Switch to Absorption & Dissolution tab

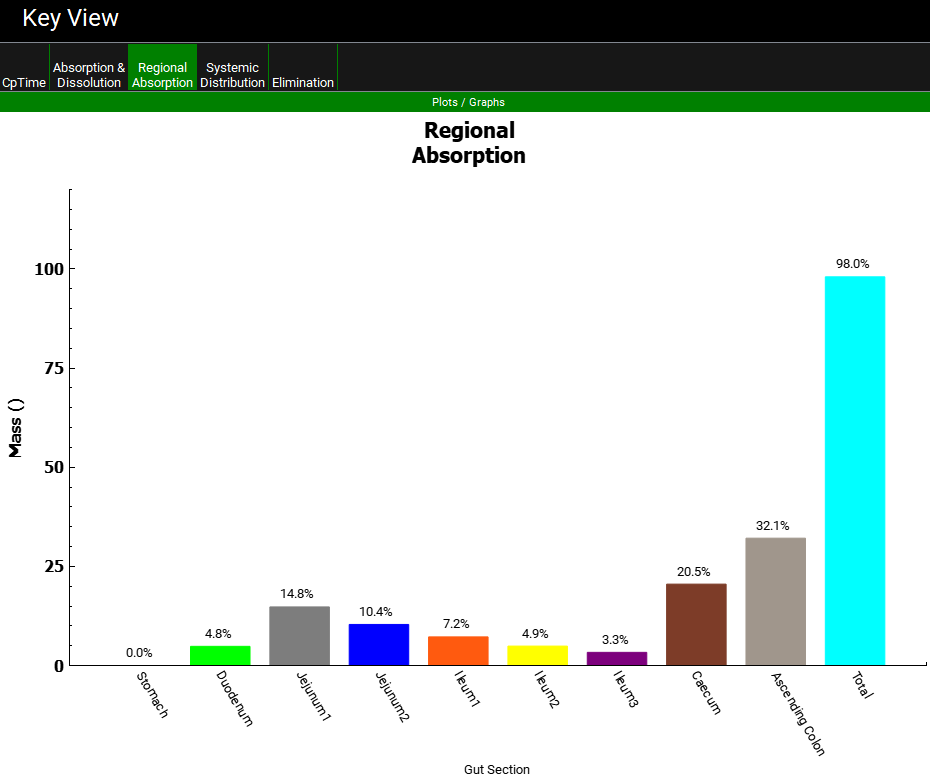pyautogui.click(x=89, y=75)
